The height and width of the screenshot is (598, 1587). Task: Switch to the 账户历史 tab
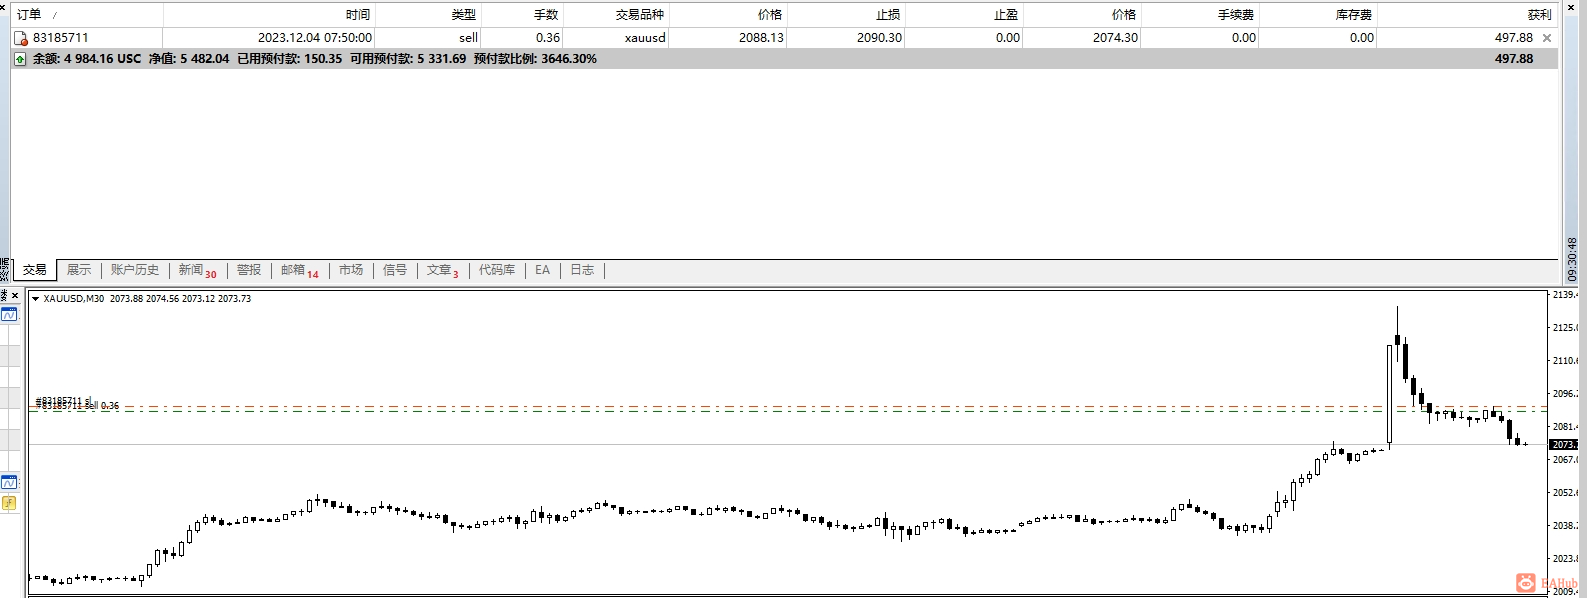135,270
